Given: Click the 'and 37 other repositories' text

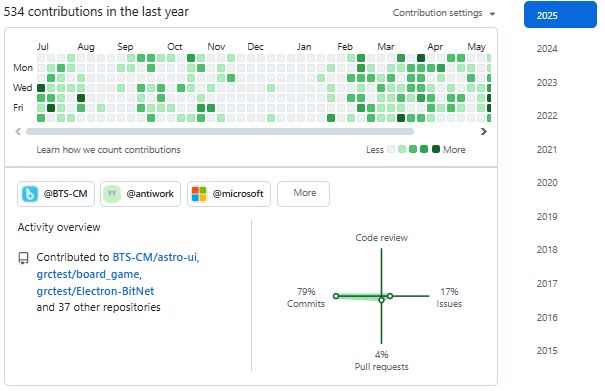Looking at the screenshot, I should point(98,308).
